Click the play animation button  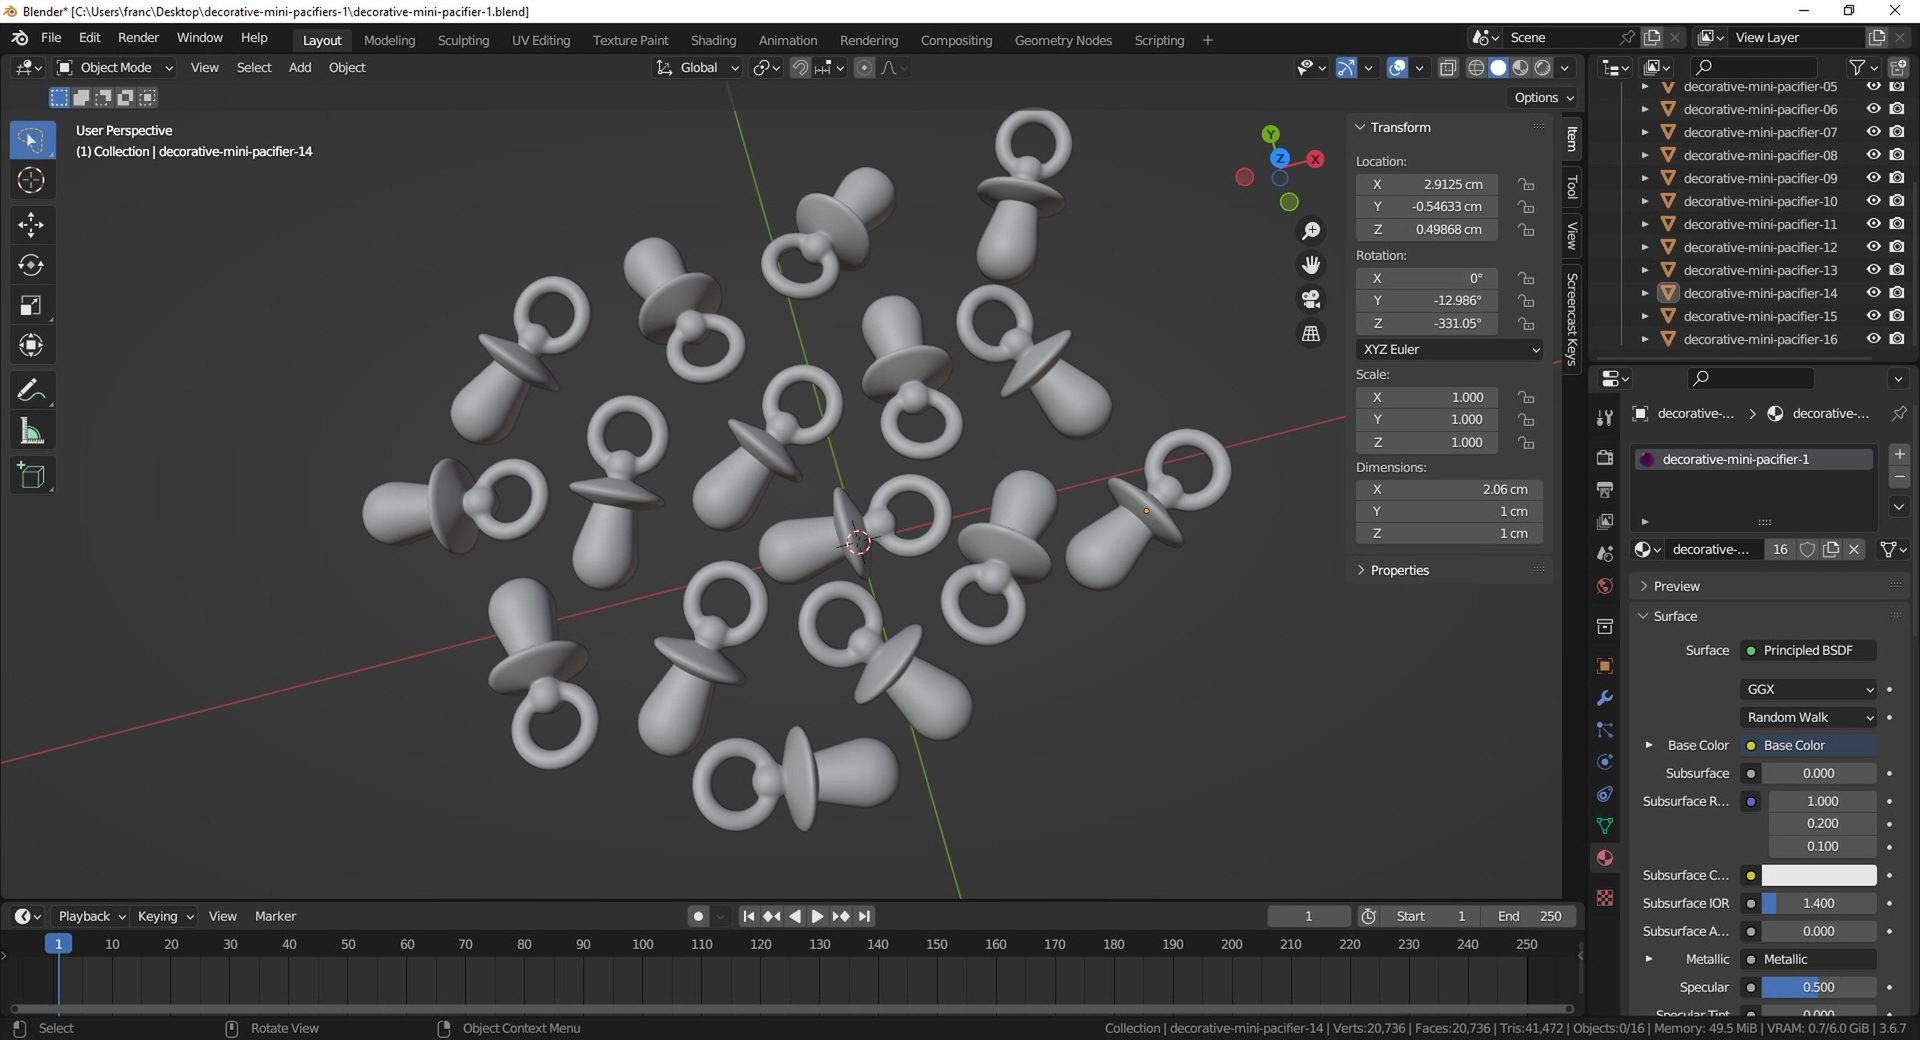click(817, 916)
